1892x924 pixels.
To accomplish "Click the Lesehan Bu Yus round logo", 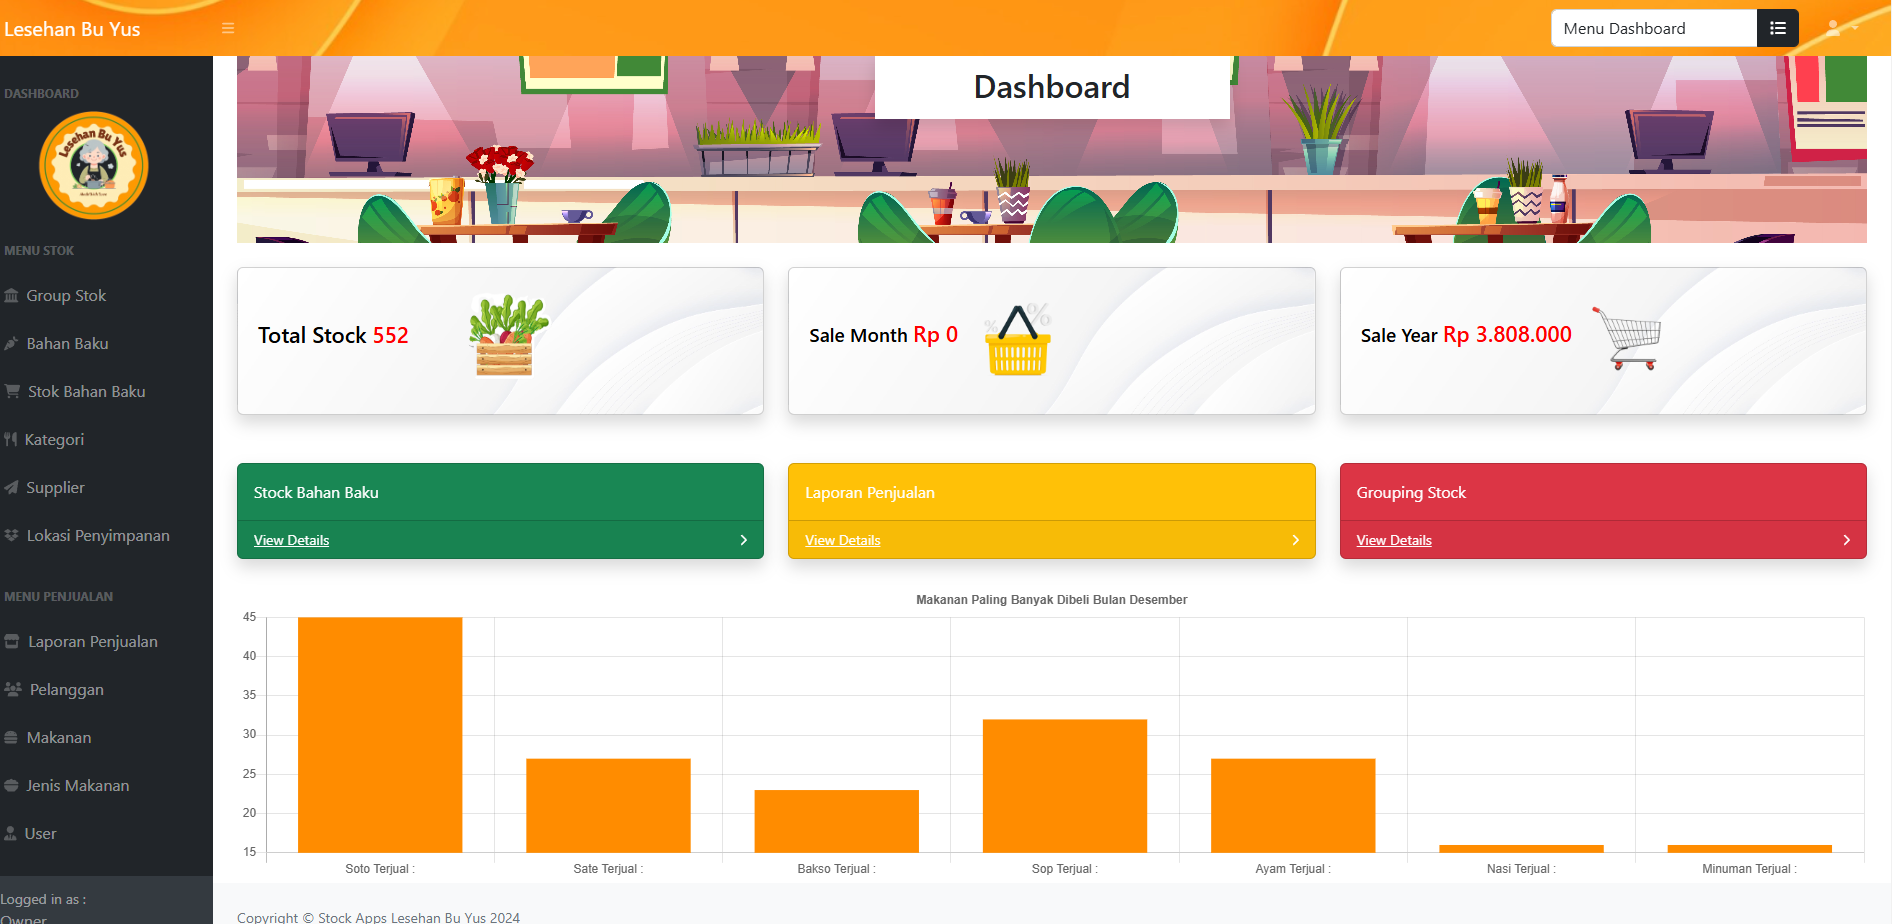I will coord(94,165).
